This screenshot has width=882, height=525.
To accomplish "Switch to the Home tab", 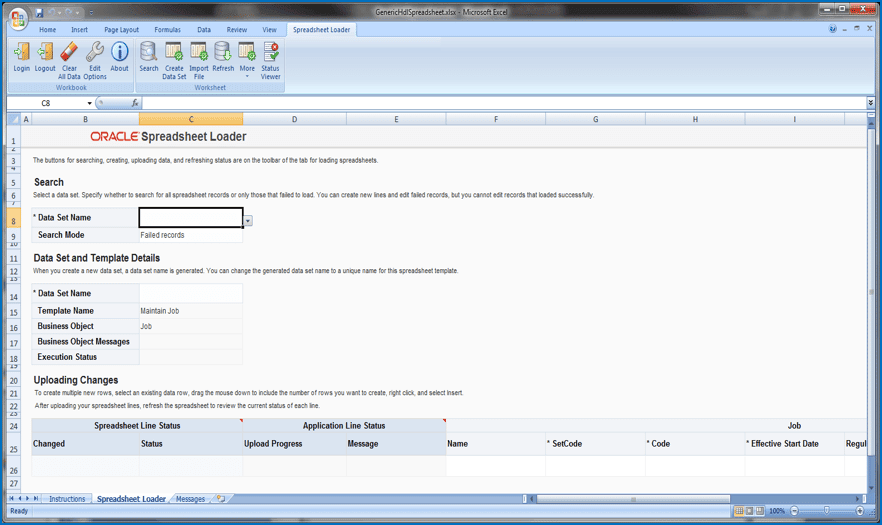I will coord(47,30).
